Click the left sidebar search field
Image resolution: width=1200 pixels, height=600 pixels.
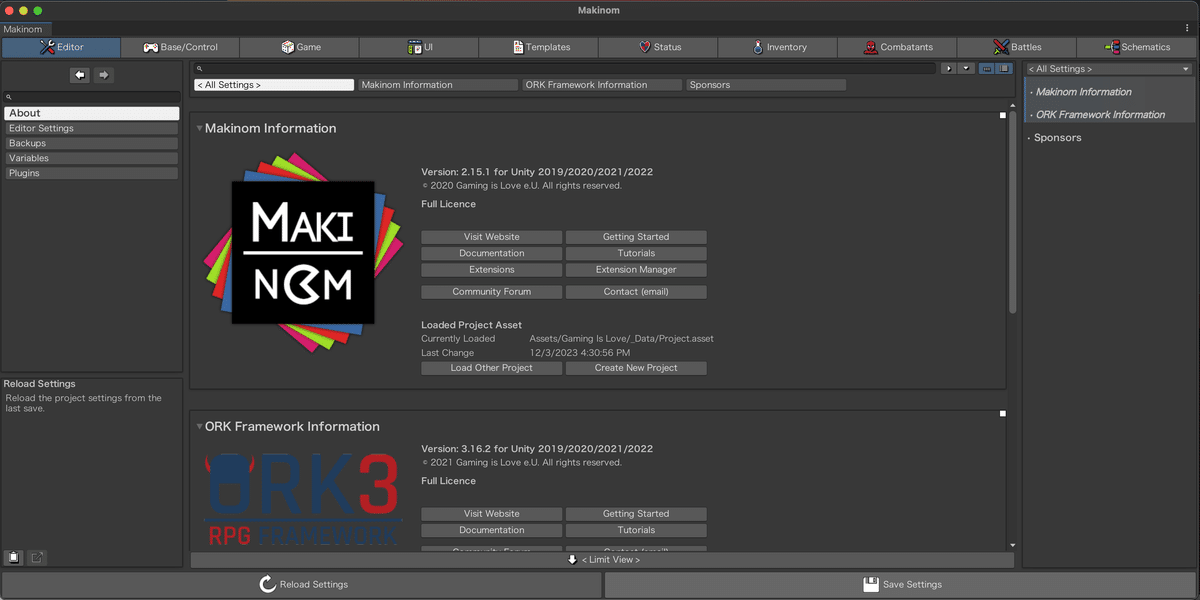pos(92,97)
